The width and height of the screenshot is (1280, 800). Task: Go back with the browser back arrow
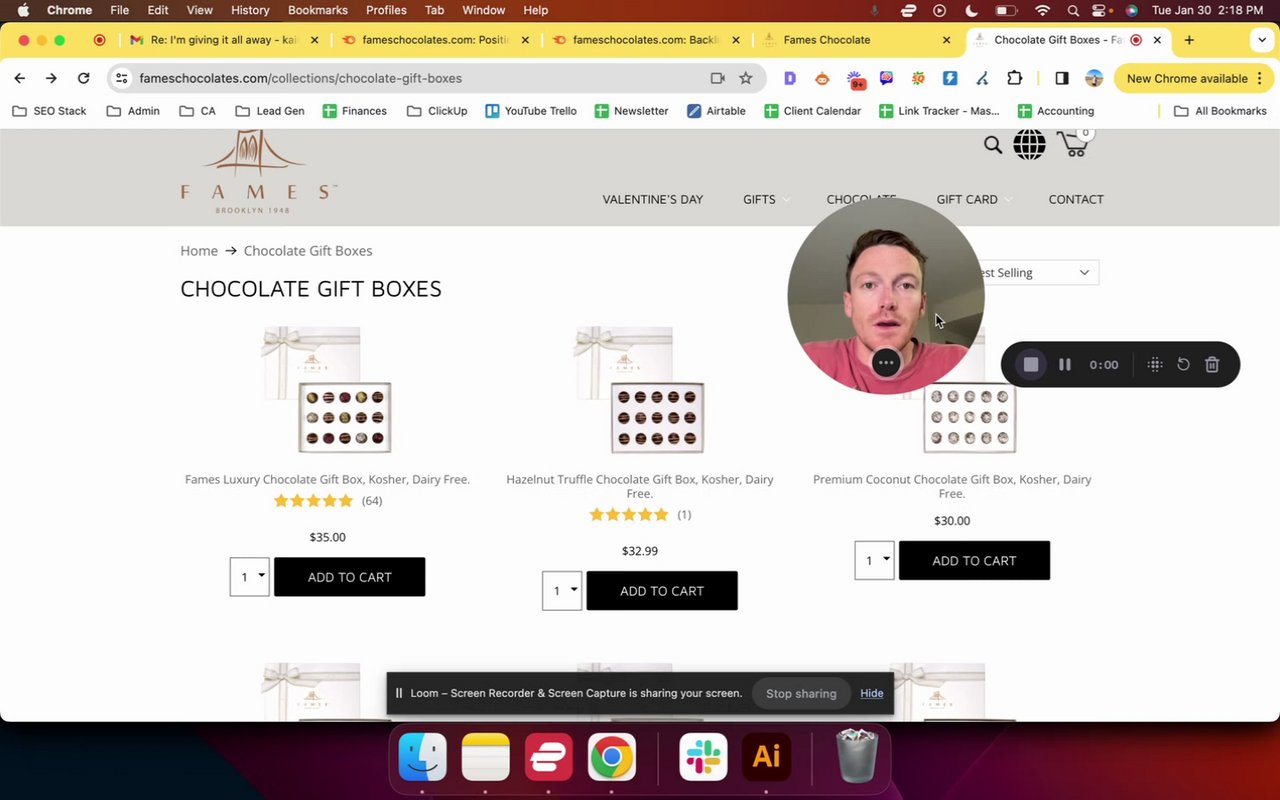[x=20, y=78]
